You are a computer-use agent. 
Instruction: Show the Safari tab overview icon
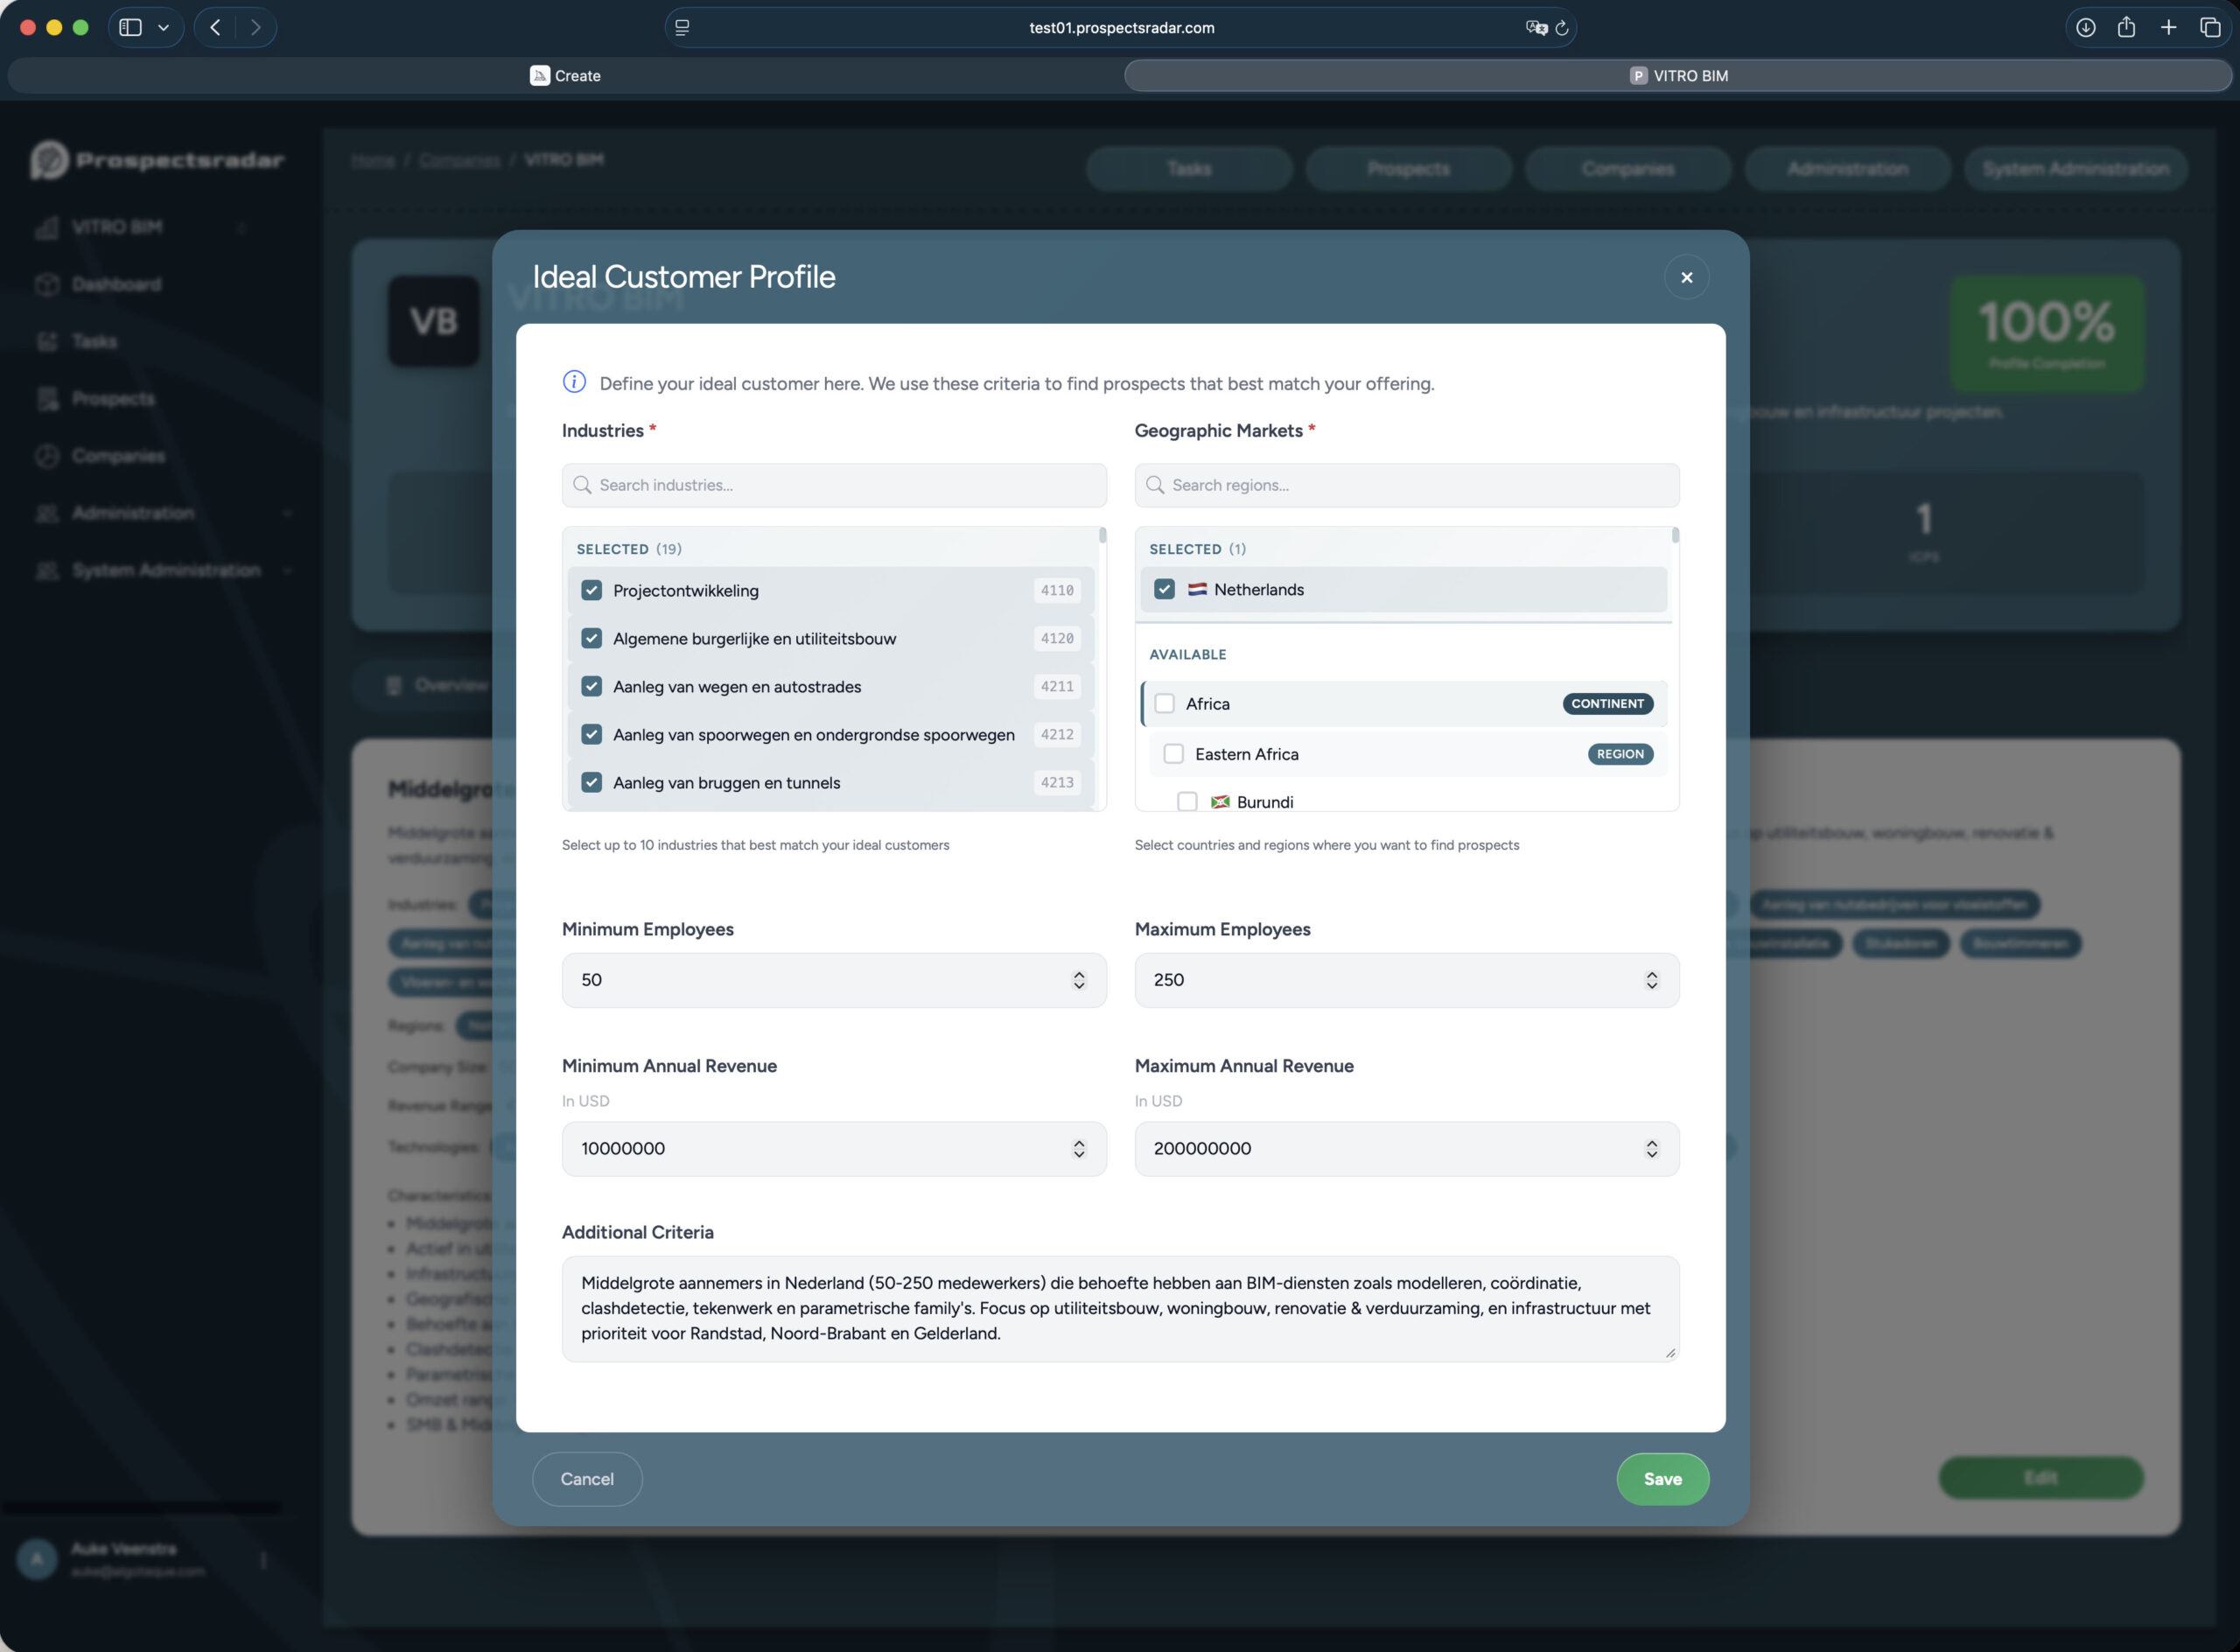2210,28
